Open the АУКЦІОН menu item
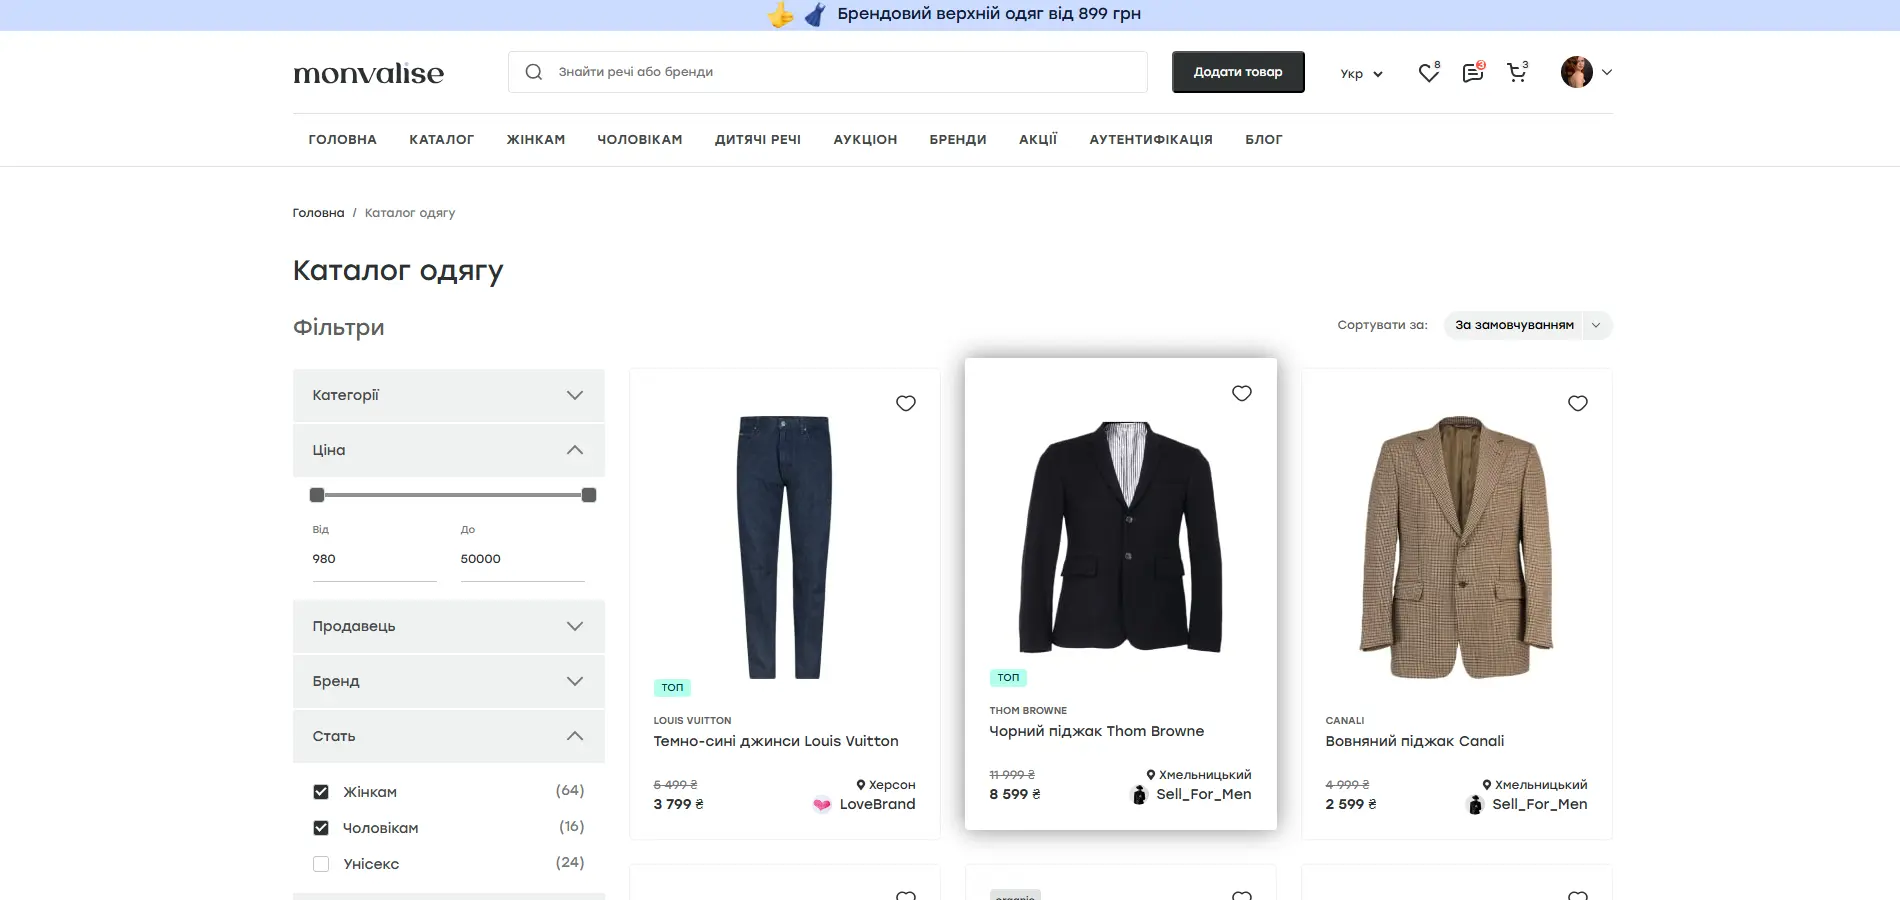The height and width of the screenshot is (900, 1900). pos(865,140)
